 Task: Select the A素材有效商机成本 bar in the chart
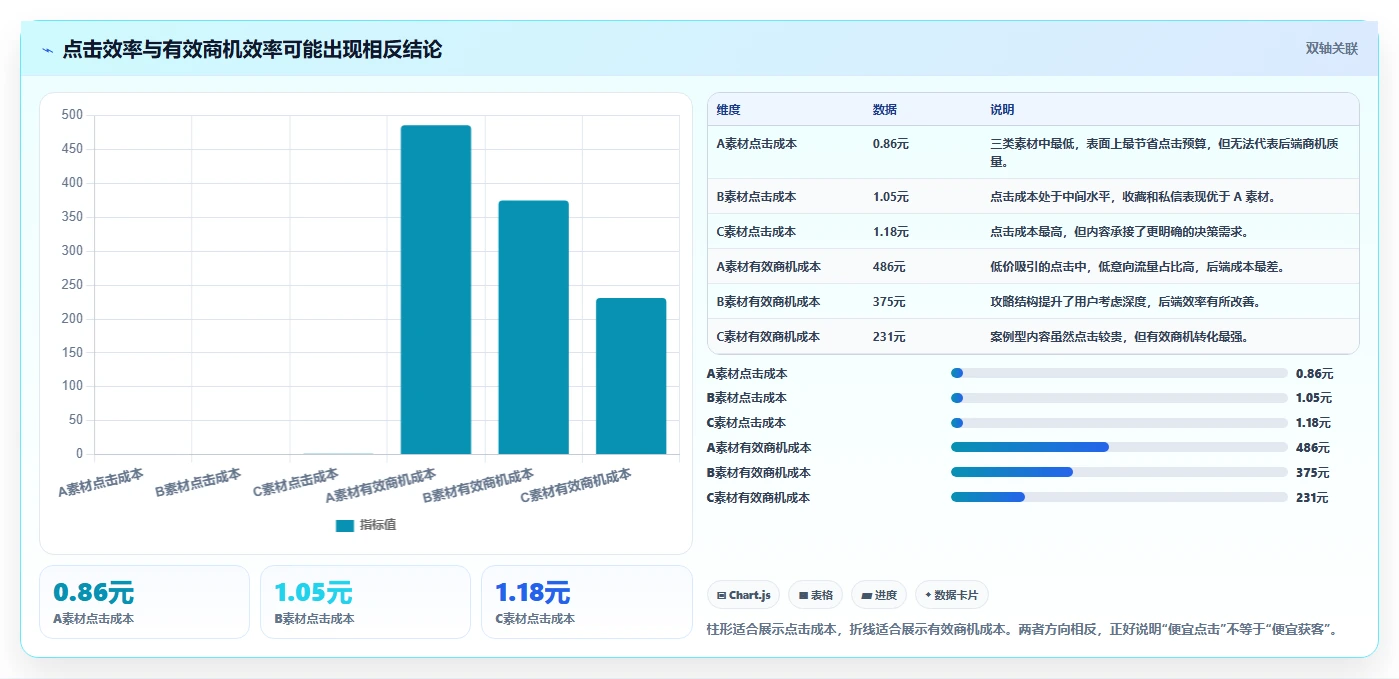click(436, 290)
